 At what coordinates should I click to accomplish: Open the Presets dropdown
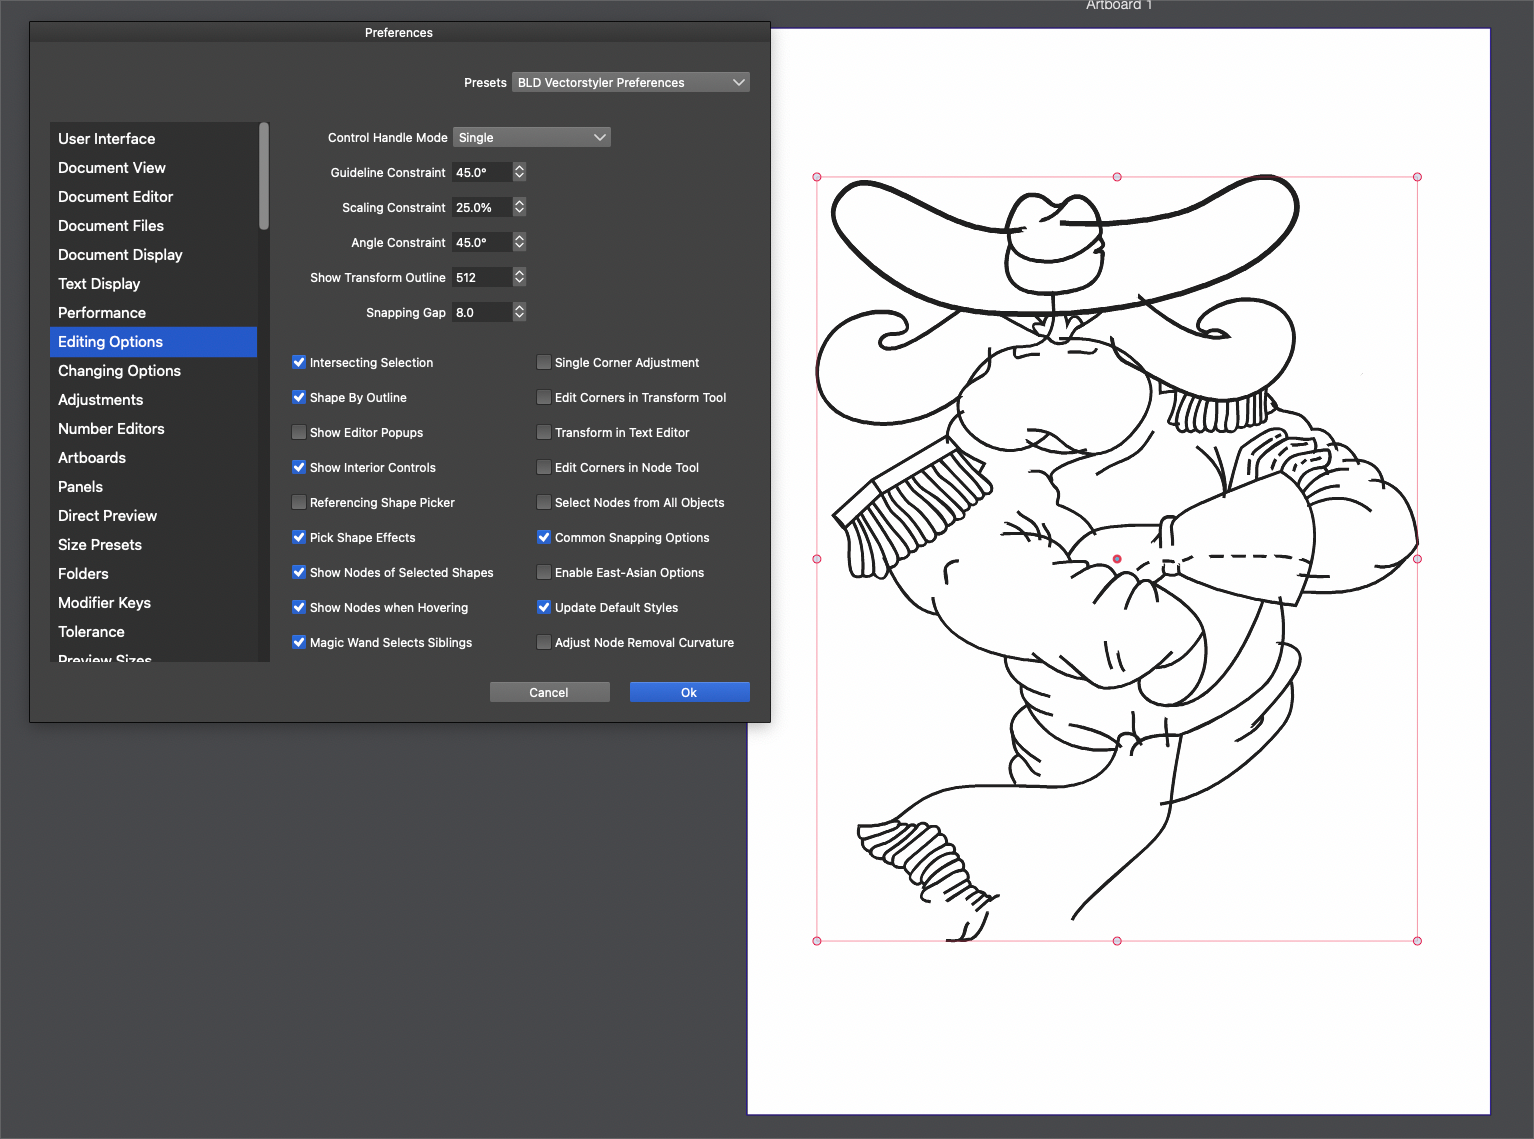pyautogui.click(x=630, y=82)
